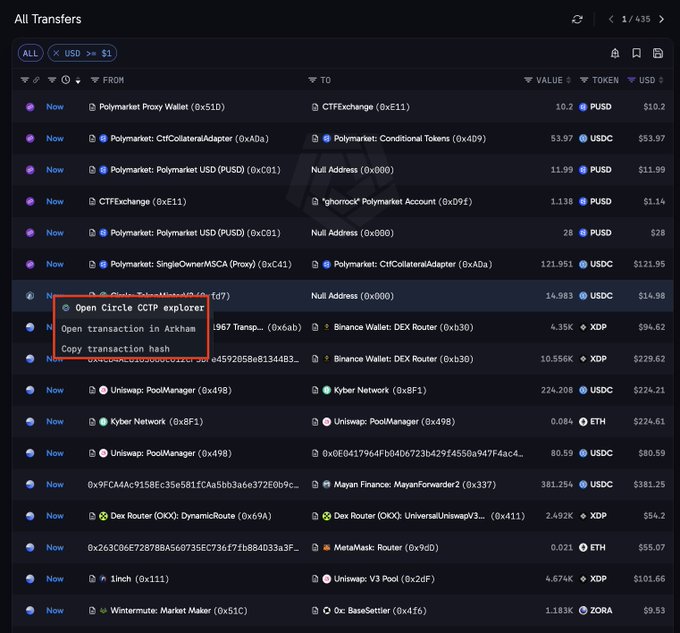The height and width of the screenshot is (633, 680).
Task: Remove the USD >= $1 filter
Action: [56, 53]
